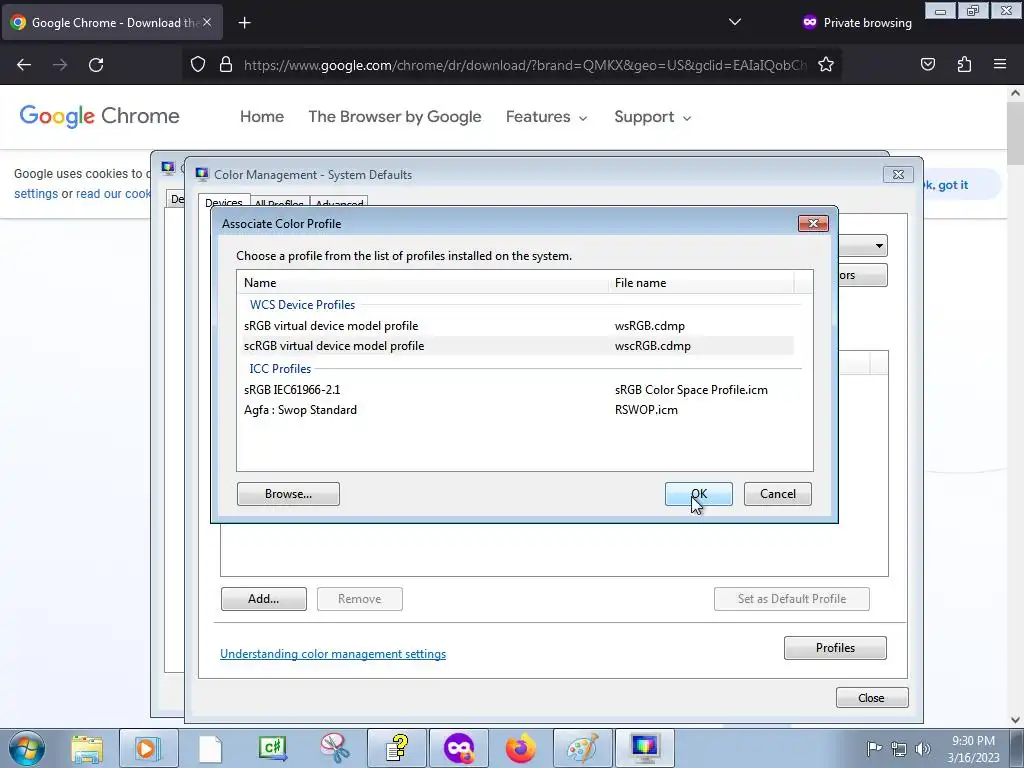Click the shield tracking protection icon
Image resolution: width=1024 pixels, height=768 pixels.
tap(198, 65)
